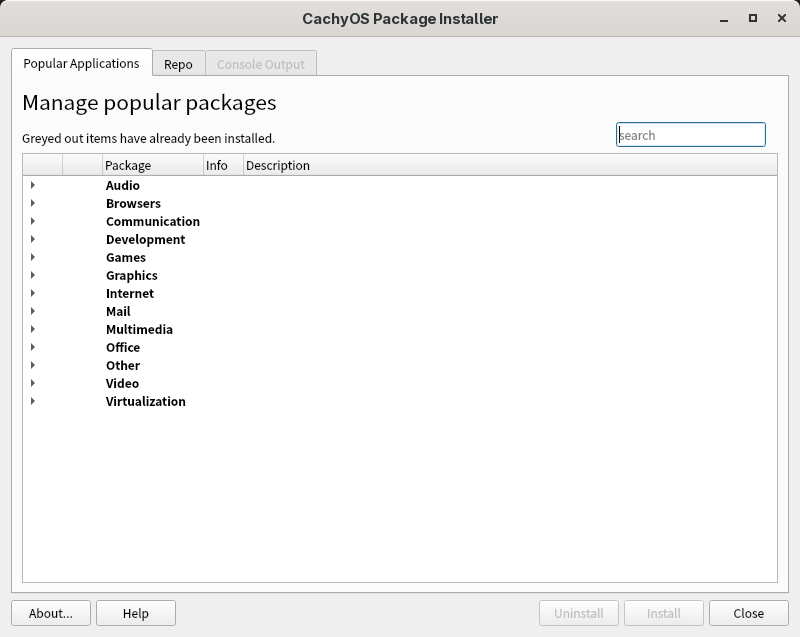The height and width of the screenshot is (637, 800).
Task: Switch to the Repo tab
Action: tap(178, 64)
